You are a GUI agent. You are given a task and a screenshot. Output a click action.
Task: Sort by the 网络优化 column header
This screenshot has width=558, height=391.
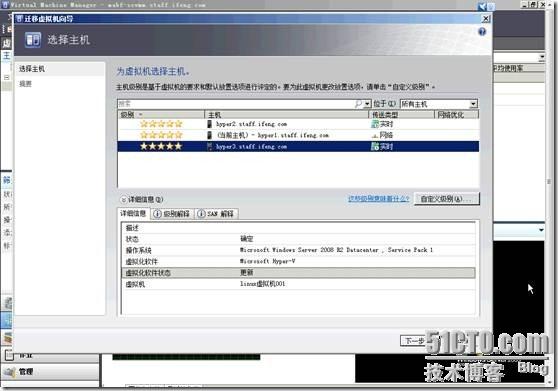tap(457, 115)
